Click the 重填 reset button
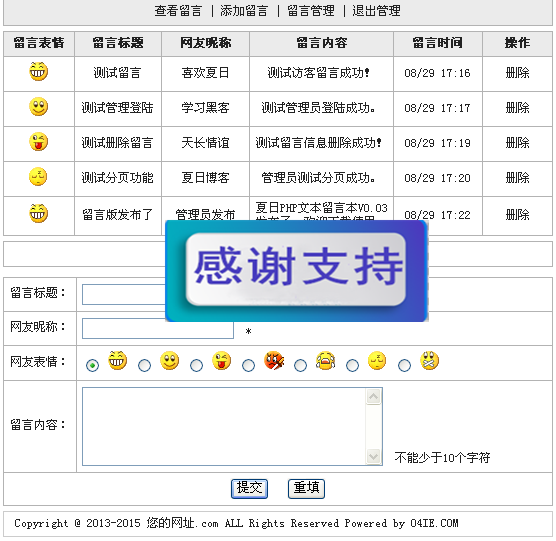 point(306,489)
